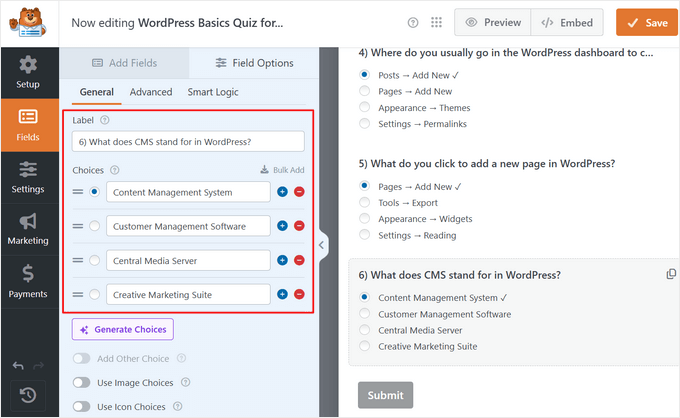Select Settings → Reading radio in preview

pos(365,235)
